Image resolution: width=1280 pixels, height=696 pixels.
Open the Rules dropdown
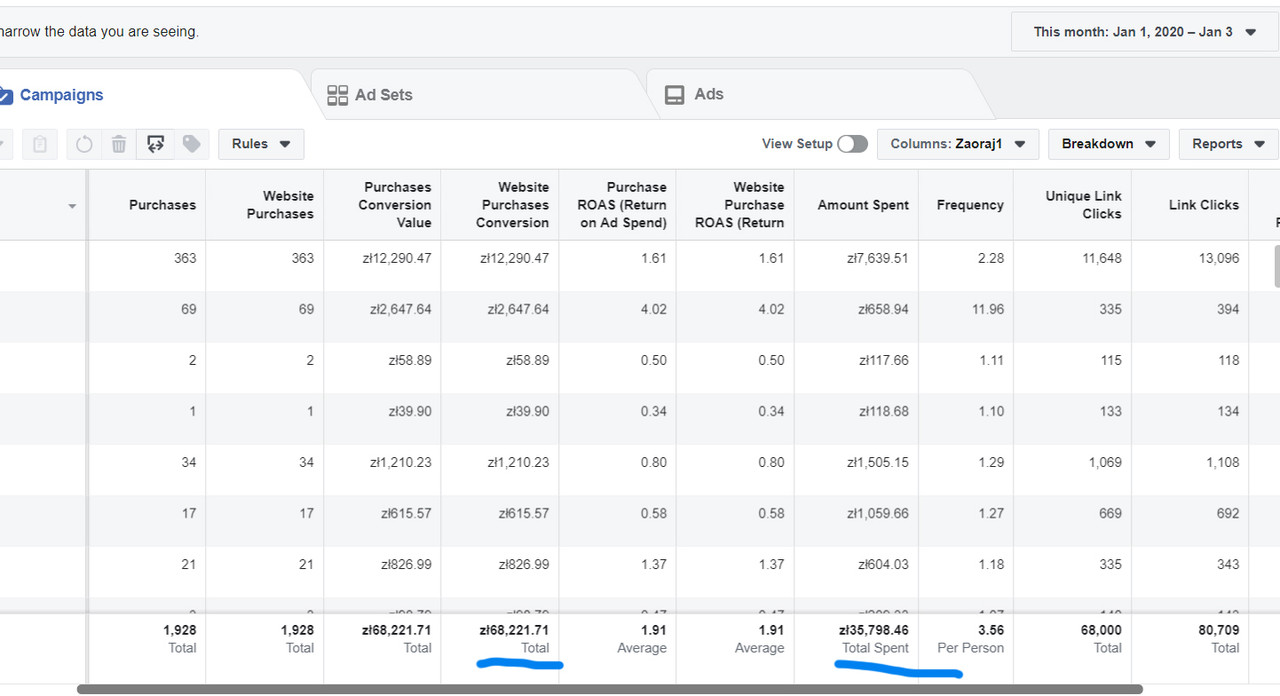point(261,144)
